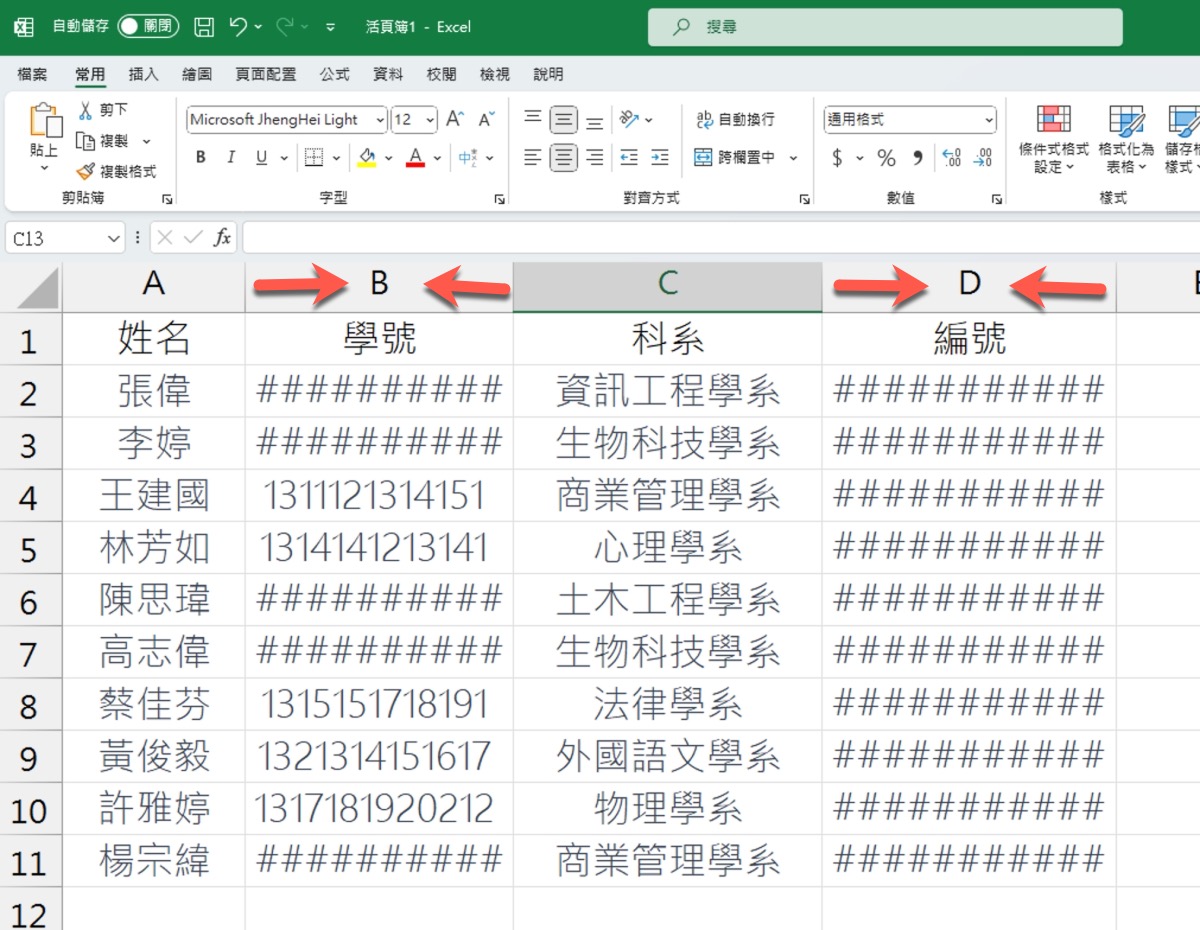Viewport: 1200px width, 930px height.
Task: Expand the Name Box dropdown arrow
Action: pyautogui.click(x=113, y=238)
